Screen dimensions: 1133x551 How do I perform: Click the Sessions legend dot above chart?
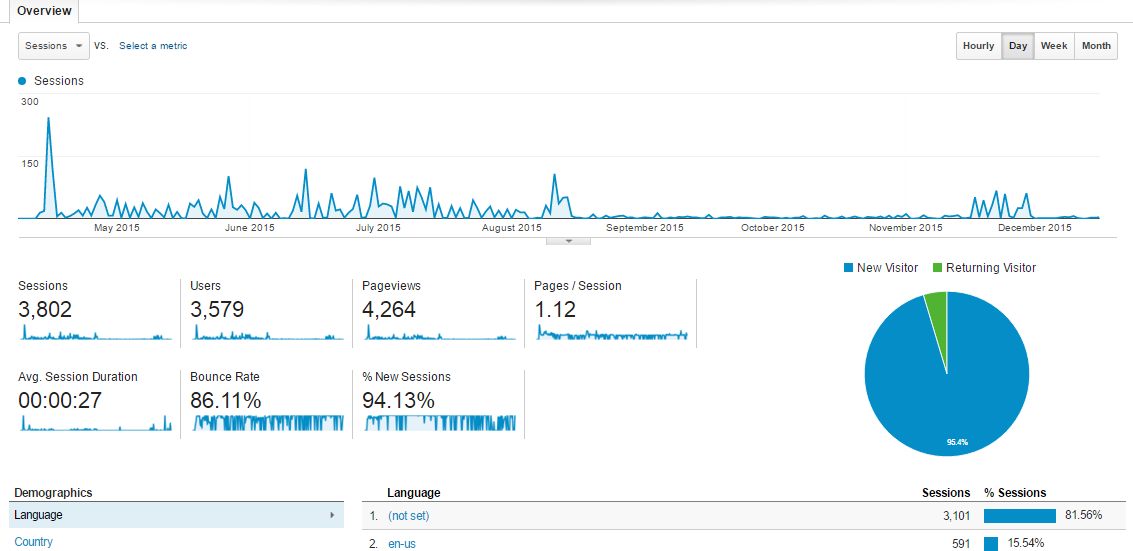click(22, 81)
